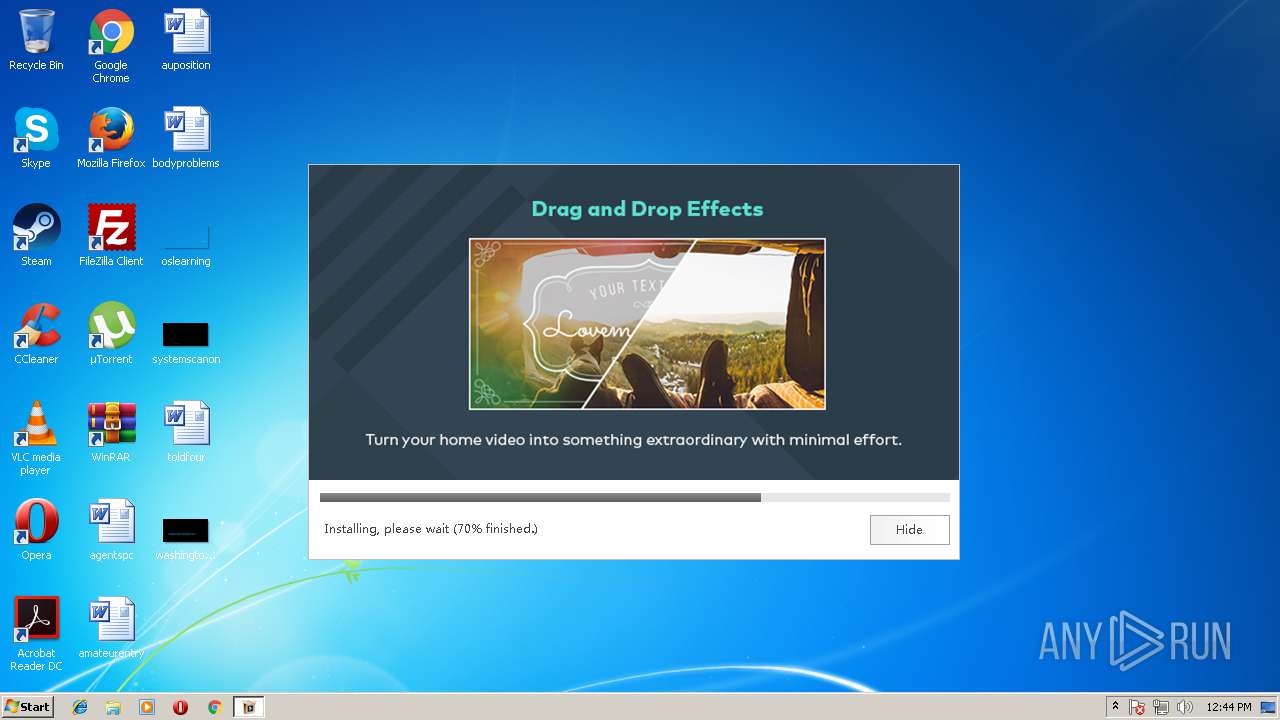
Task: Launch Mozilla Firefox from desktop
Action: (x=111, y=139)
